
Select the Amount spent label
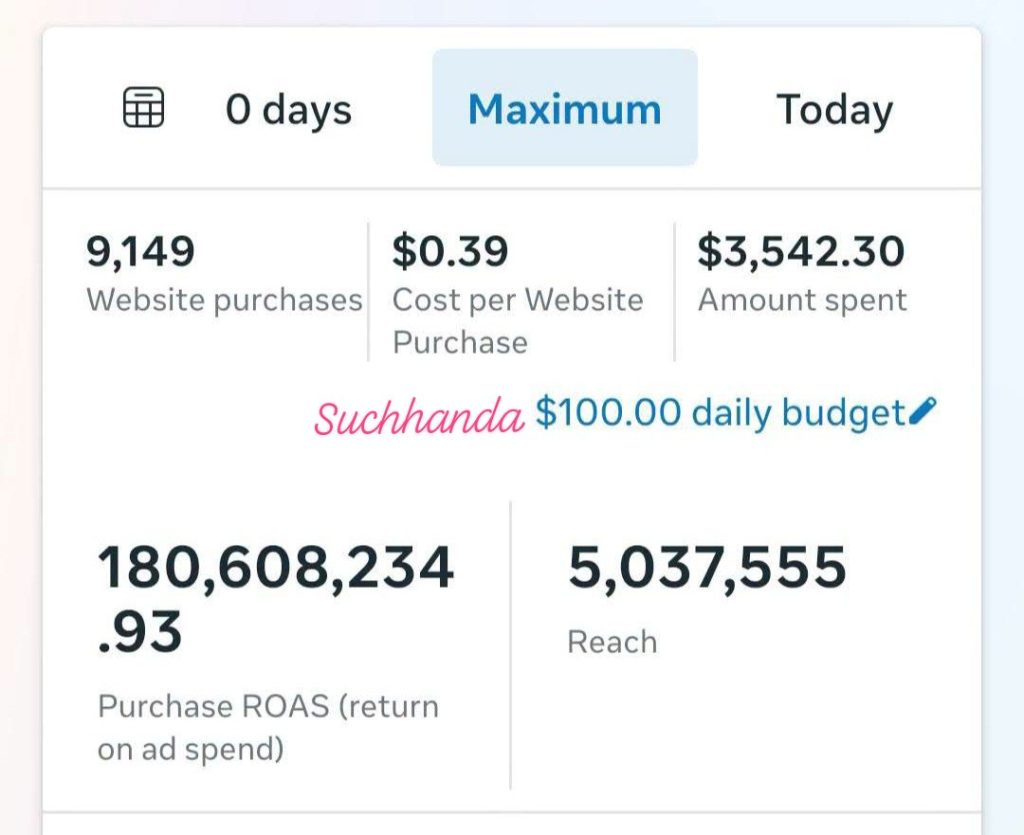[803, 300]
